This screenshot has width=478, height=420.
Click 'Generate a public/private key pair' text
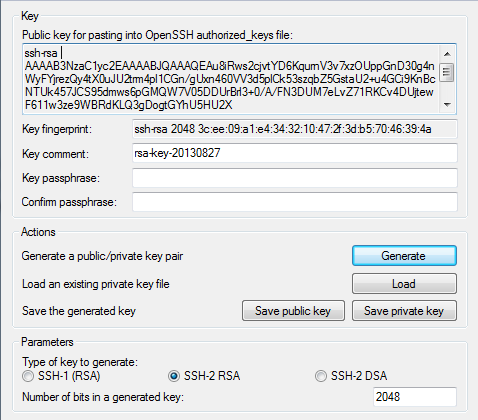click(x=102, y=256)
